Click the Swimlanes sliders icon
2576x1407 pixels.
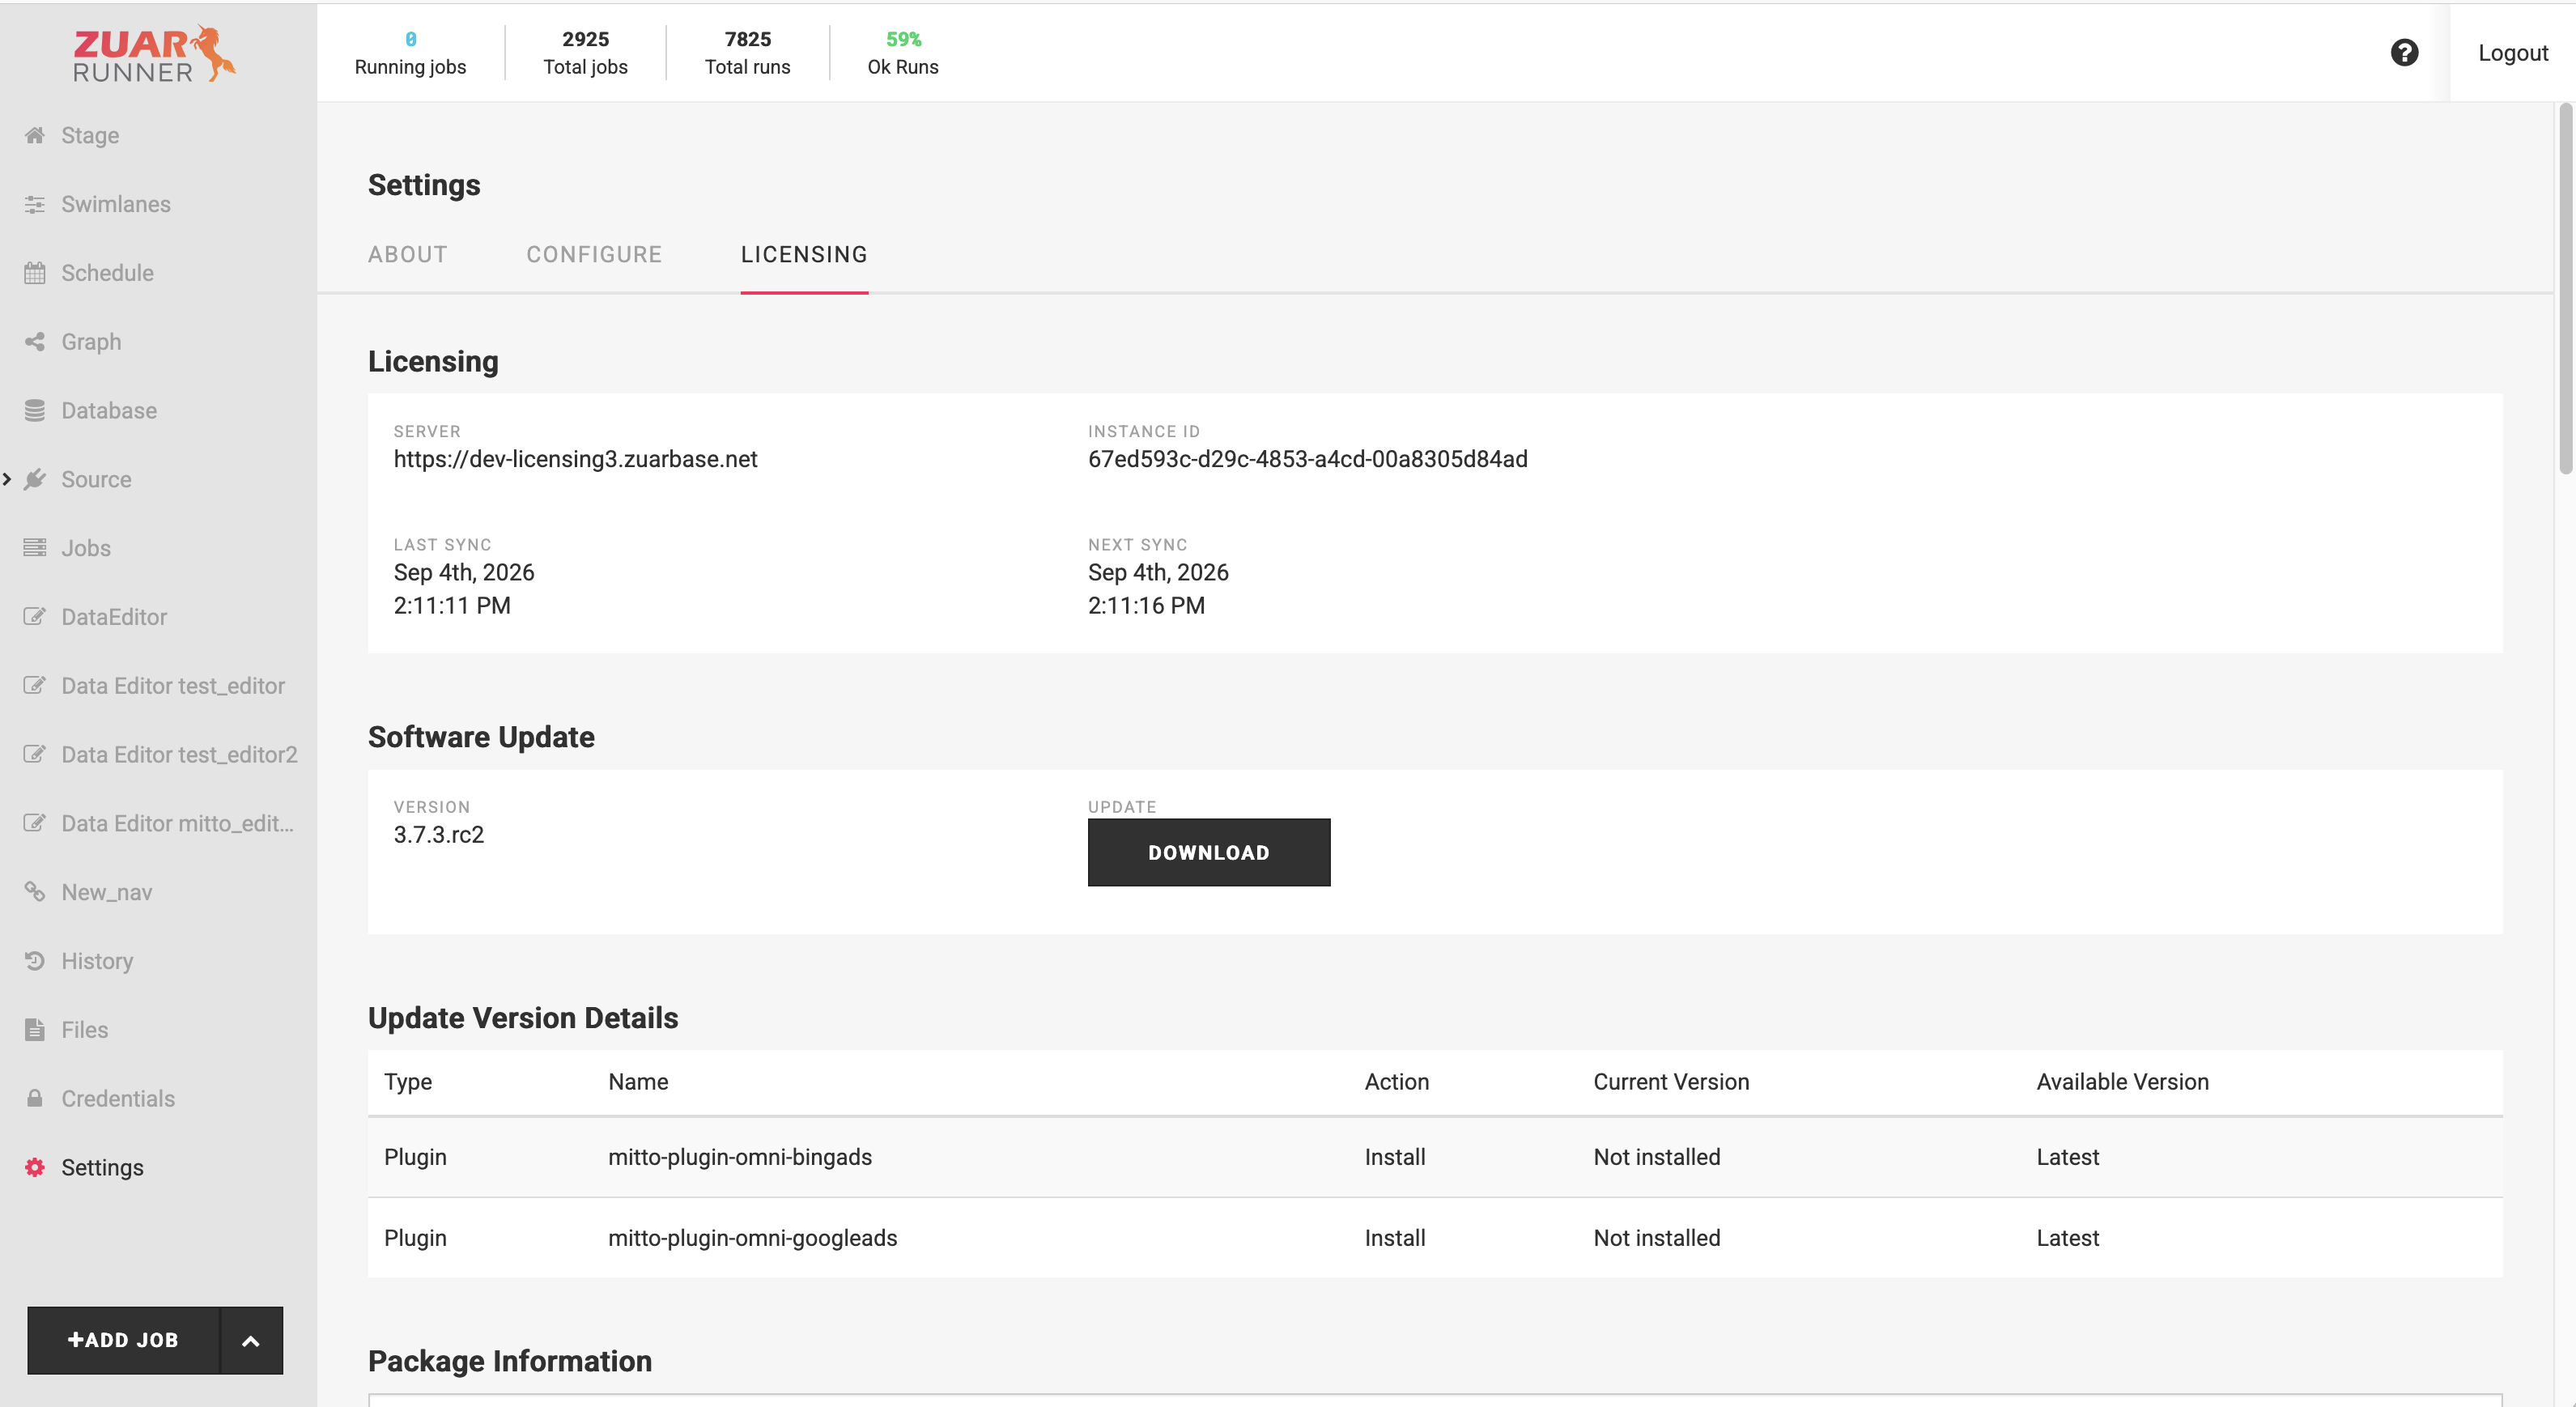click(x=35, y=204)
